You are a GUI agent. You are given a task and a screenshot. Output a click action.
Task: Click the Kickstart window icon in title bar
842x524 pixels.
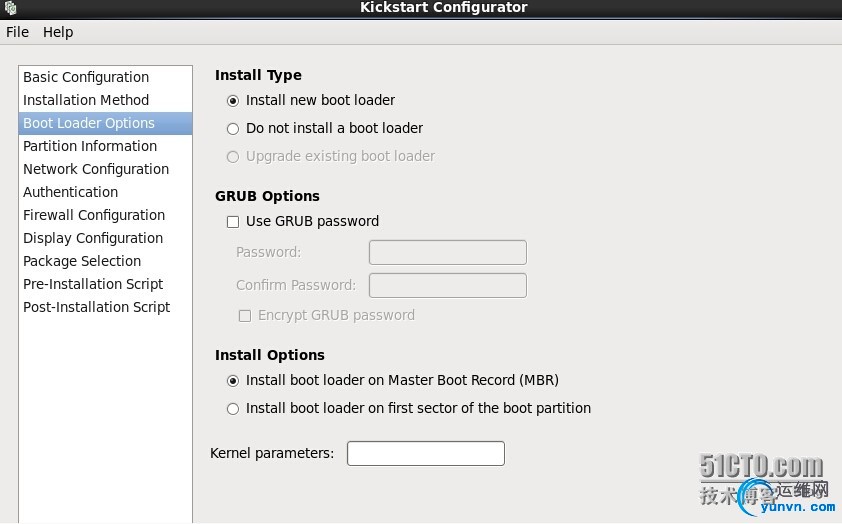pos(10,8)
